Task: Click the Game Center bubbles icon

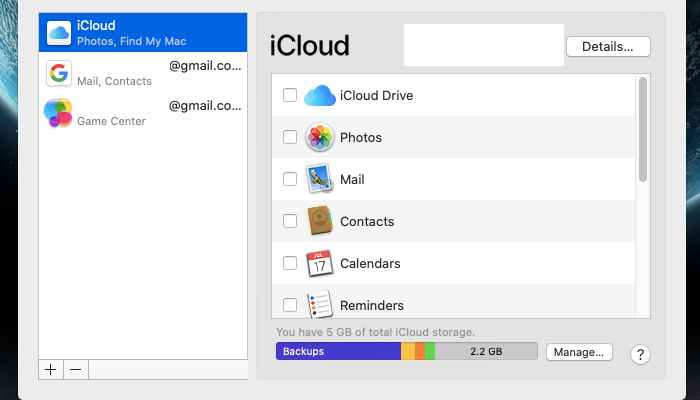Action: click(x=58, y=112)
